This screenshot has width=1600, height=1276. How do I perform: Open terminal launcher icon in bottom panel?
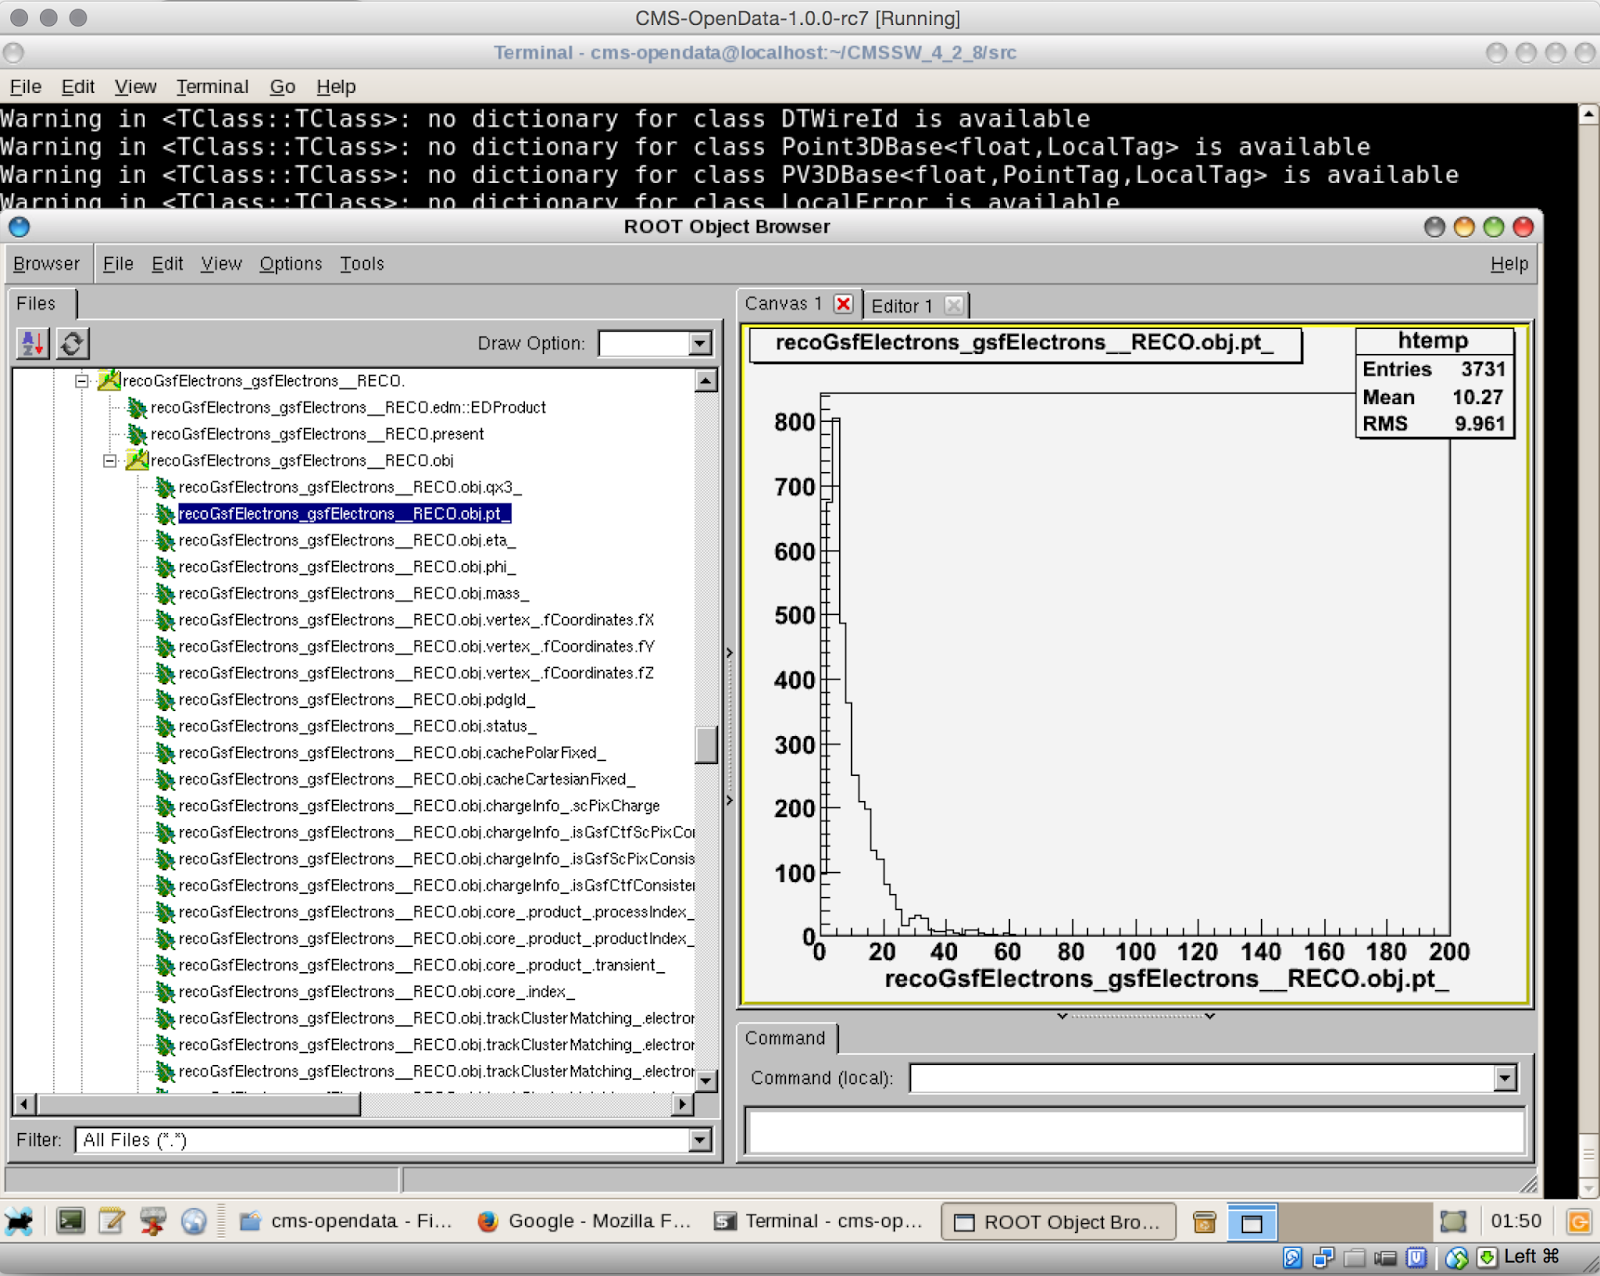[x=70, y=1221]
